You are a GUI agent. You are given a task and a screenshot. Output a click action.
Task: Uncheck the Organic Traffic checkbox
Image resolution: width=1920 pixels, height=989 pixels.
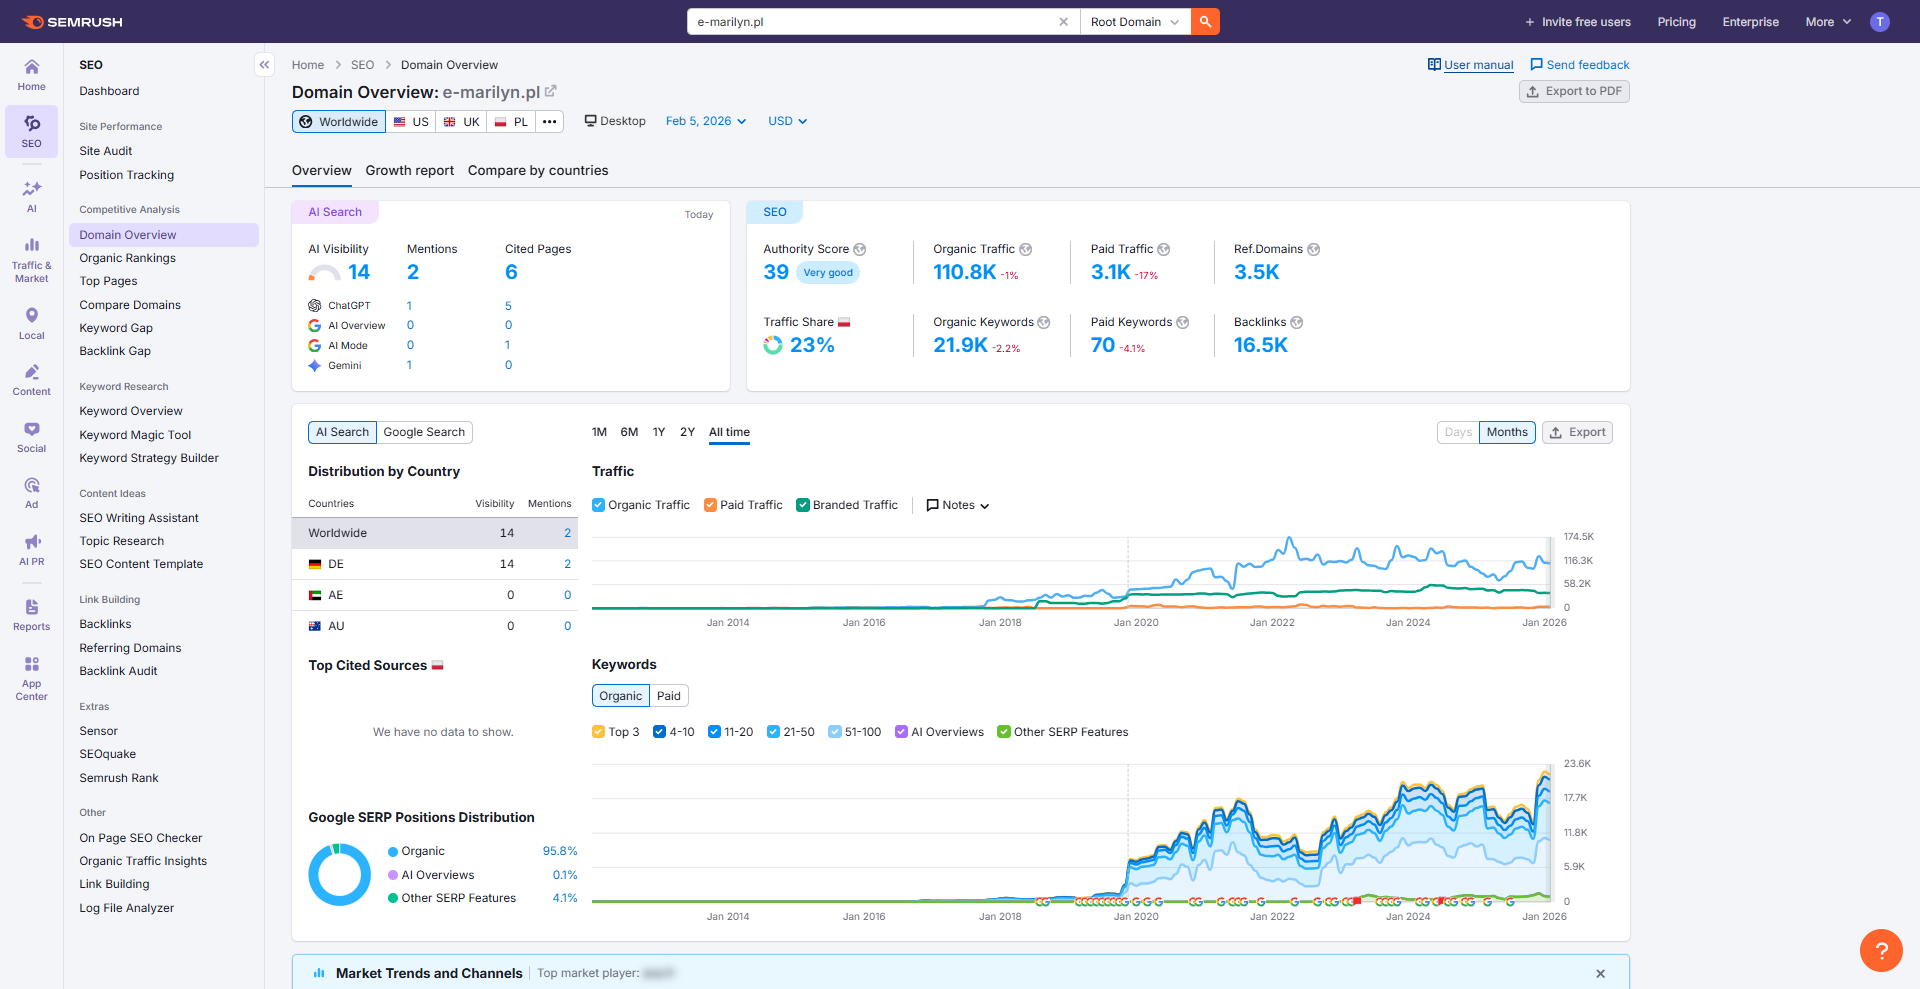tap(598, 505)
